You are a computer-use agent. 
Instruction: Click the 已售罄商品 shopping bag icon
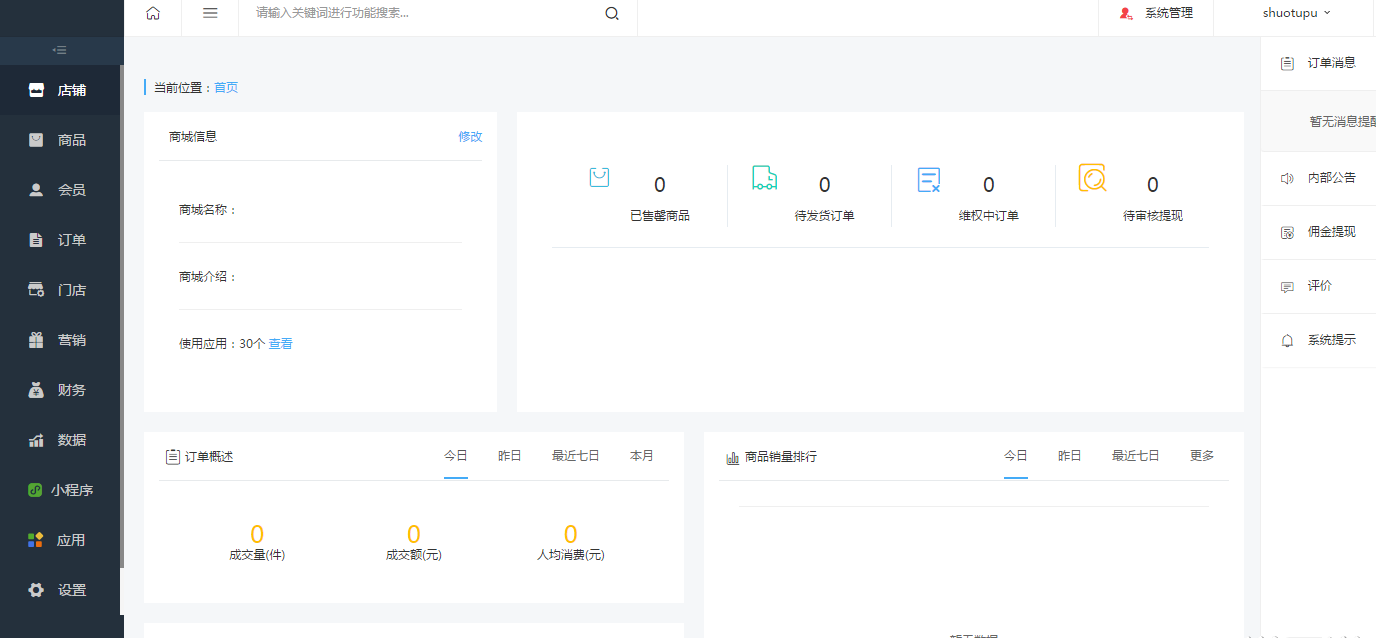[x=599, y=178]
